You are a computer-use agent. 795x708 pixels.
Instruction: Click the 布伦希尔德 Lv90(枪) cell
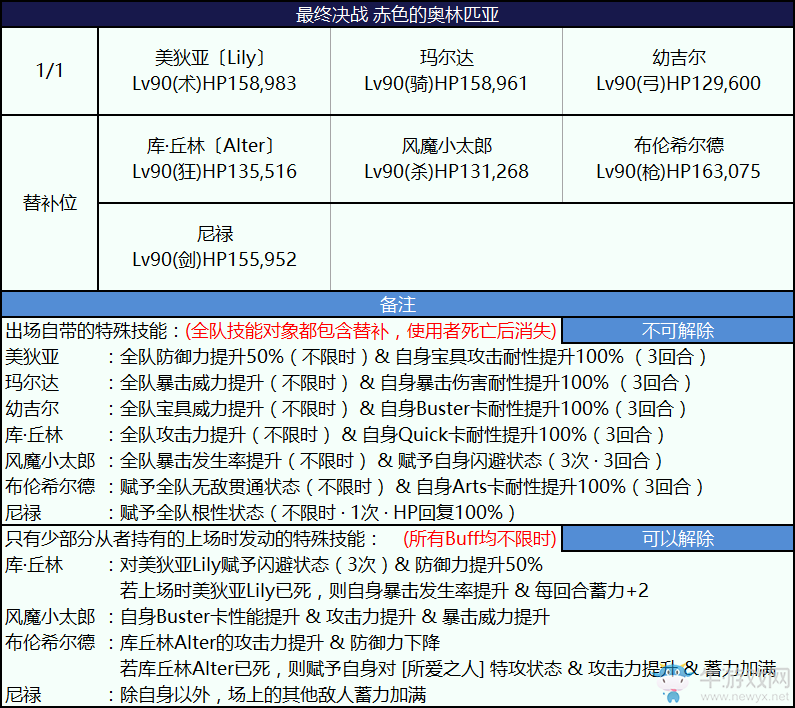point(678,159)
